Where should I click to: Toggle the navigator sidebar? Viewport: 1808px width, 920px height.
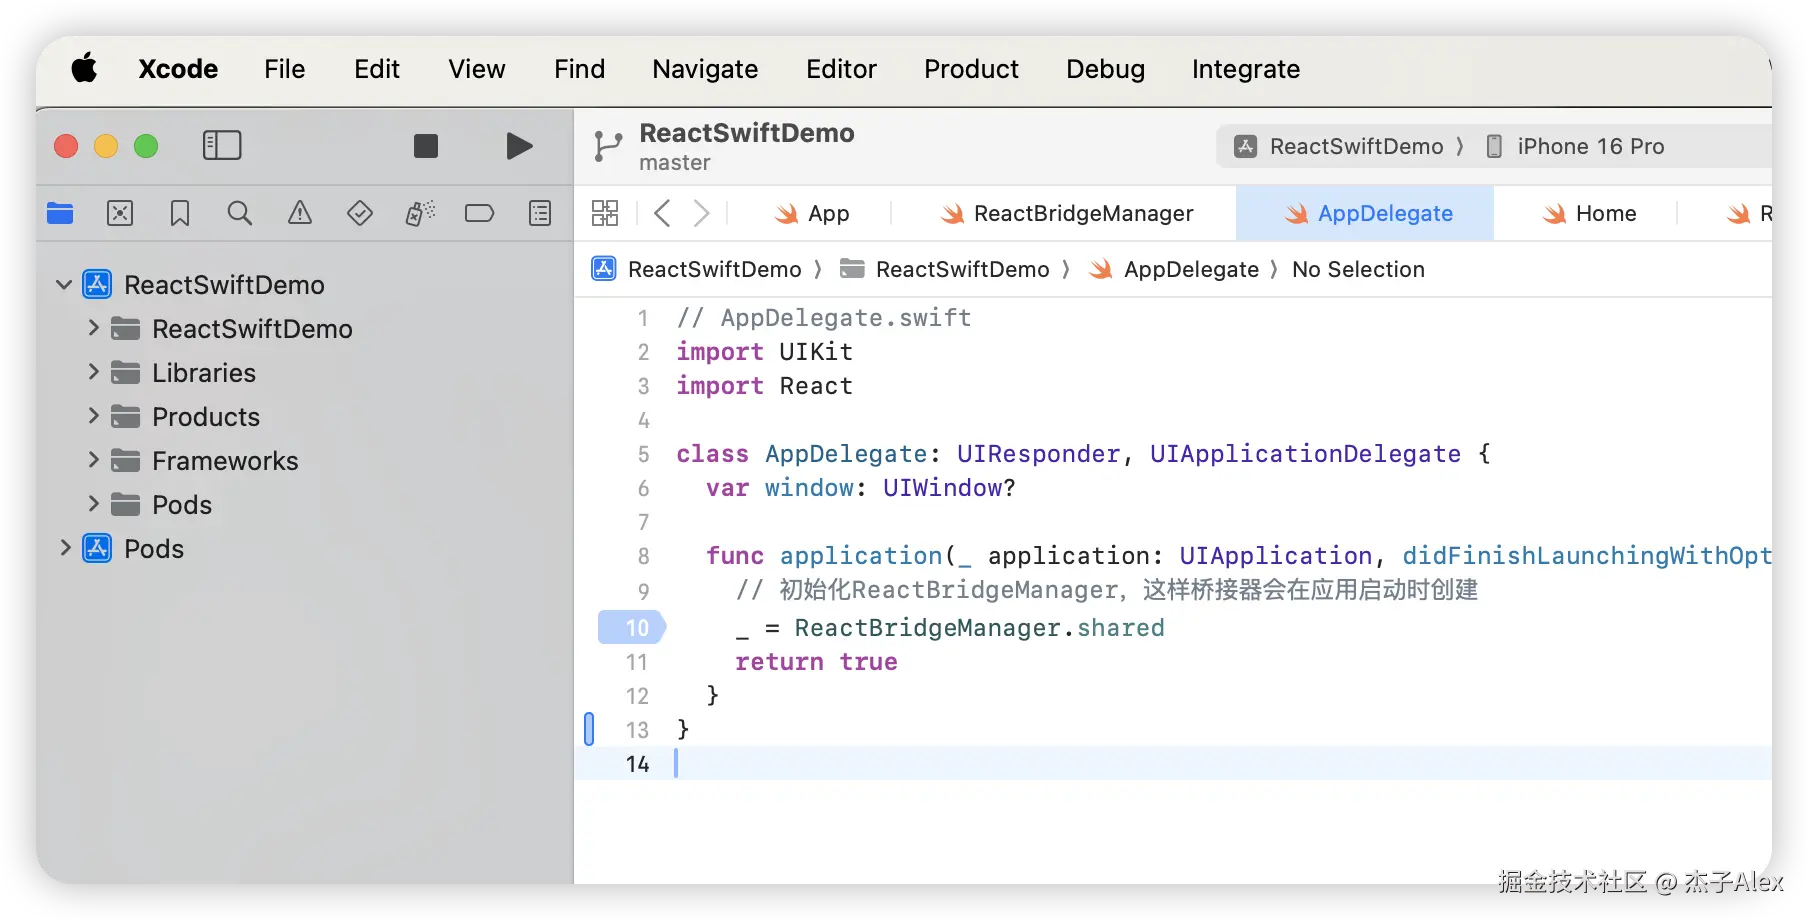pyautogui.click(x=222, y=146)
